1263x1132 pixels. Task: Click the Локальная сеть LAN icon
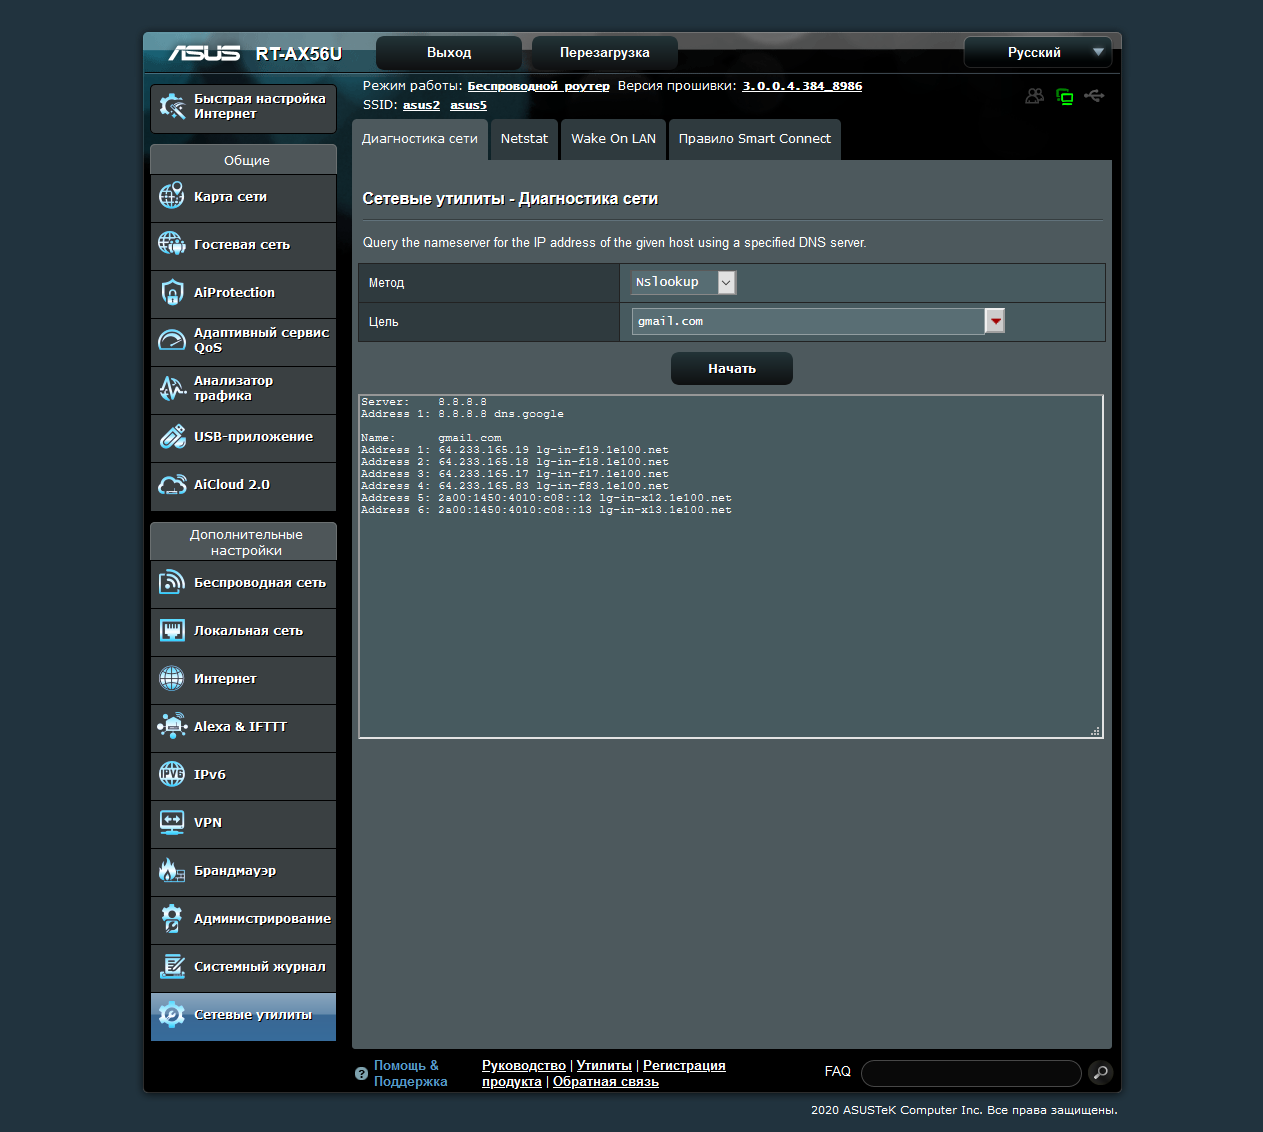coord(172,630)
